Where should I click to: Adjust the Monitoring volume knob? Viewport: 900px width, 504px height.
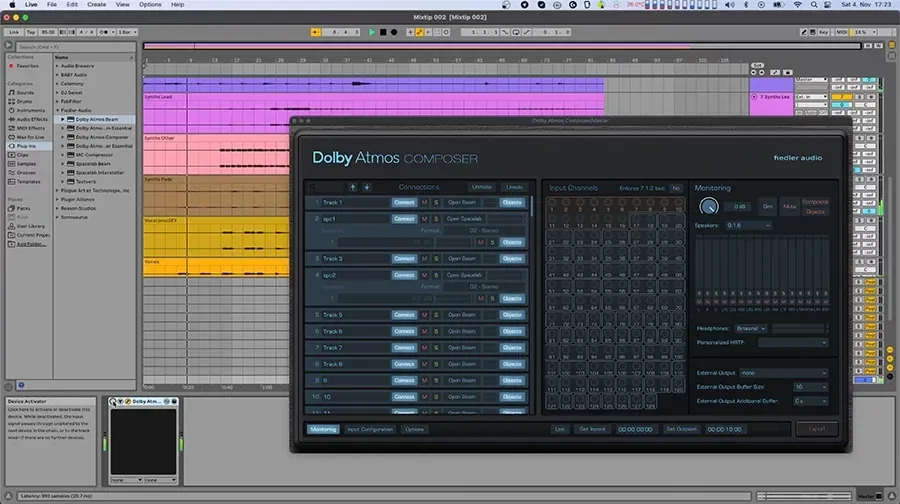709,206
